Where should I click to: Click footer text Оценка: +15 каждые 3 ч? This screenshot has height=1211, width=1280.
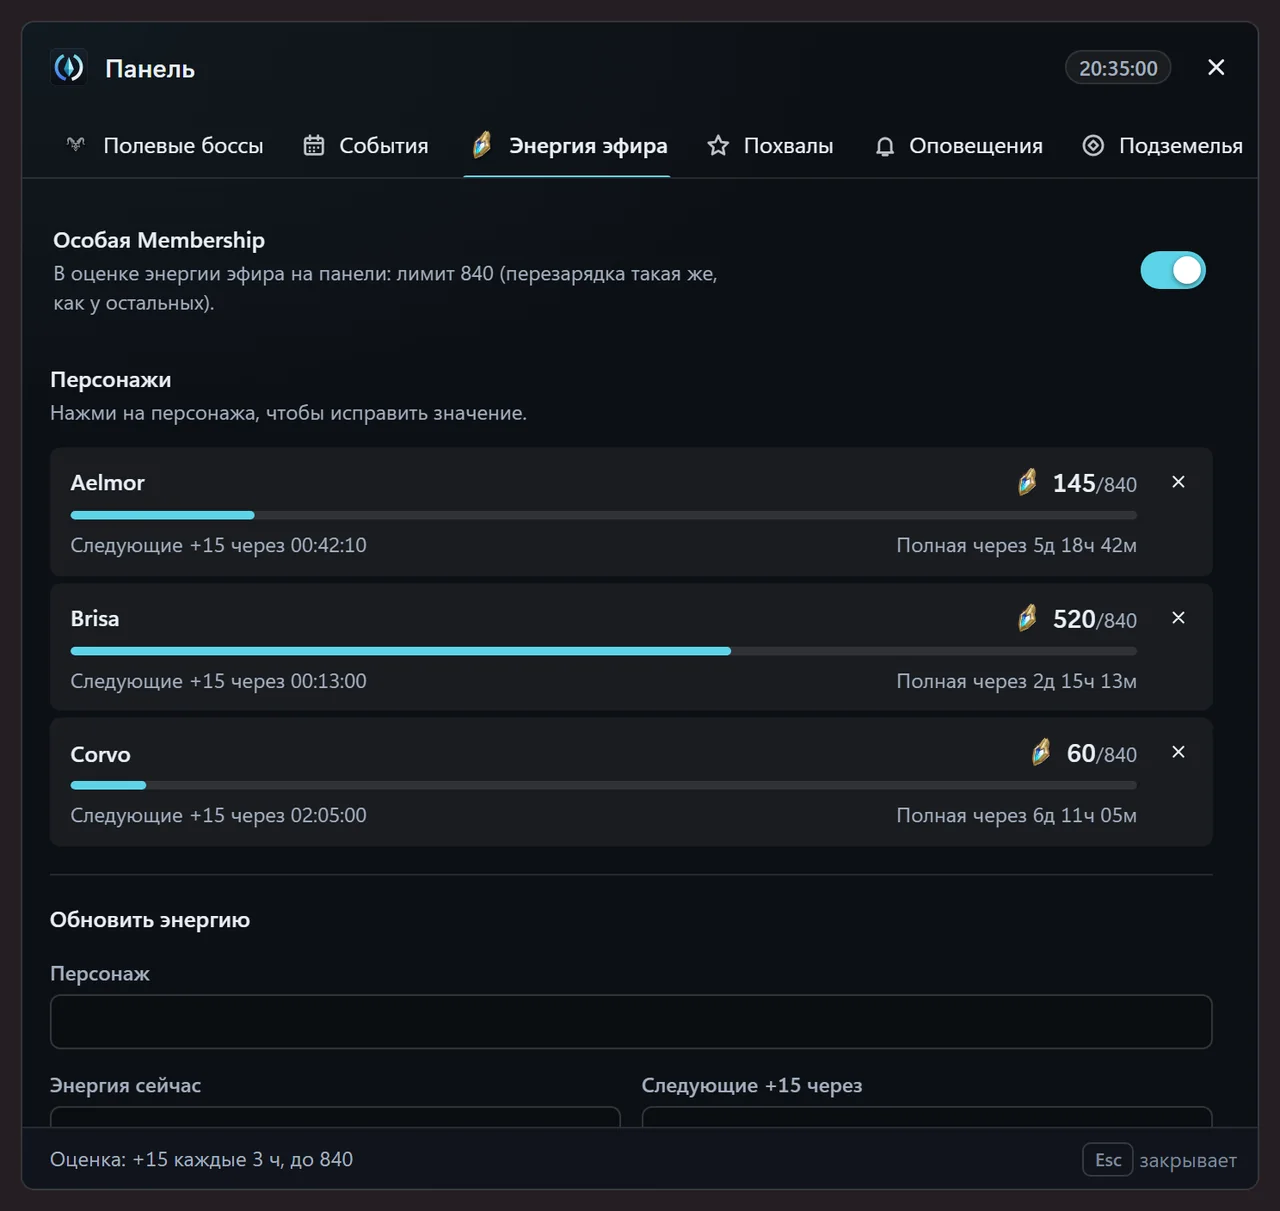pos(166,1159)
